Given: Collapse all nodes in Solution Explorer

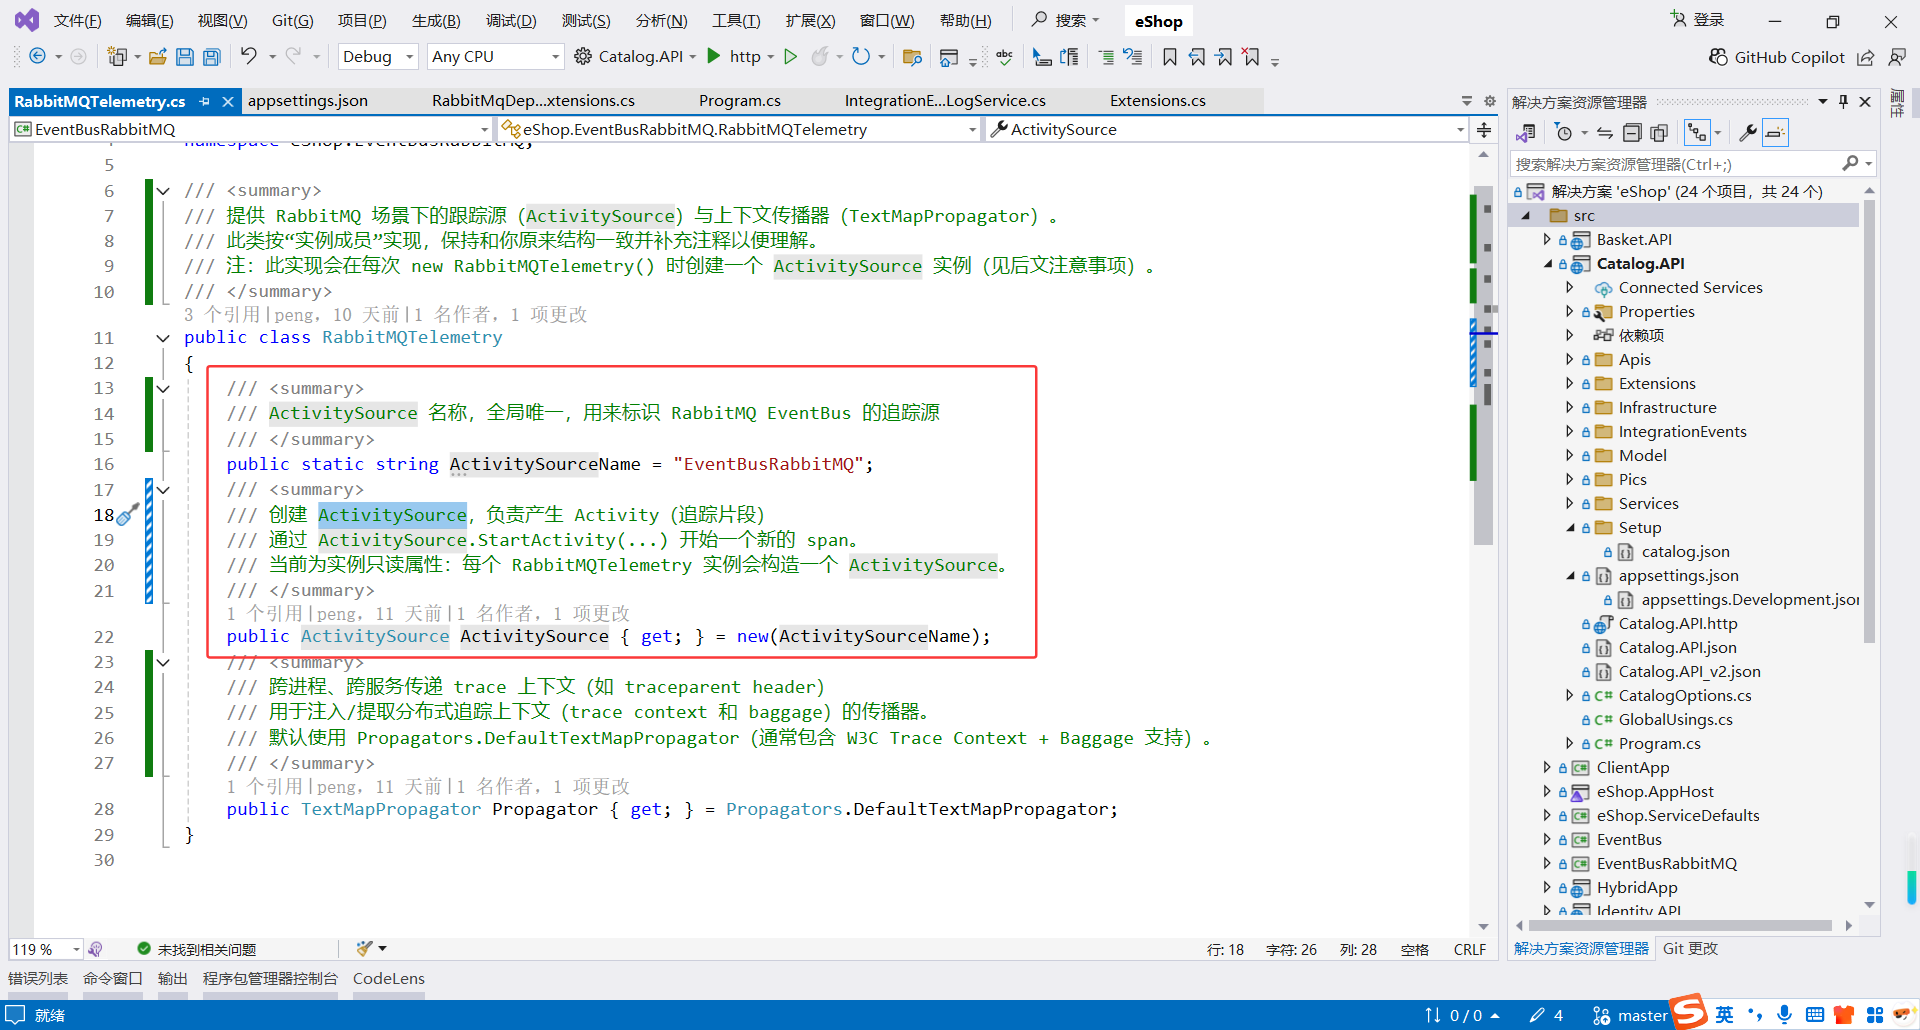Looking at the screenshot, I should (x=1632, y=132).
